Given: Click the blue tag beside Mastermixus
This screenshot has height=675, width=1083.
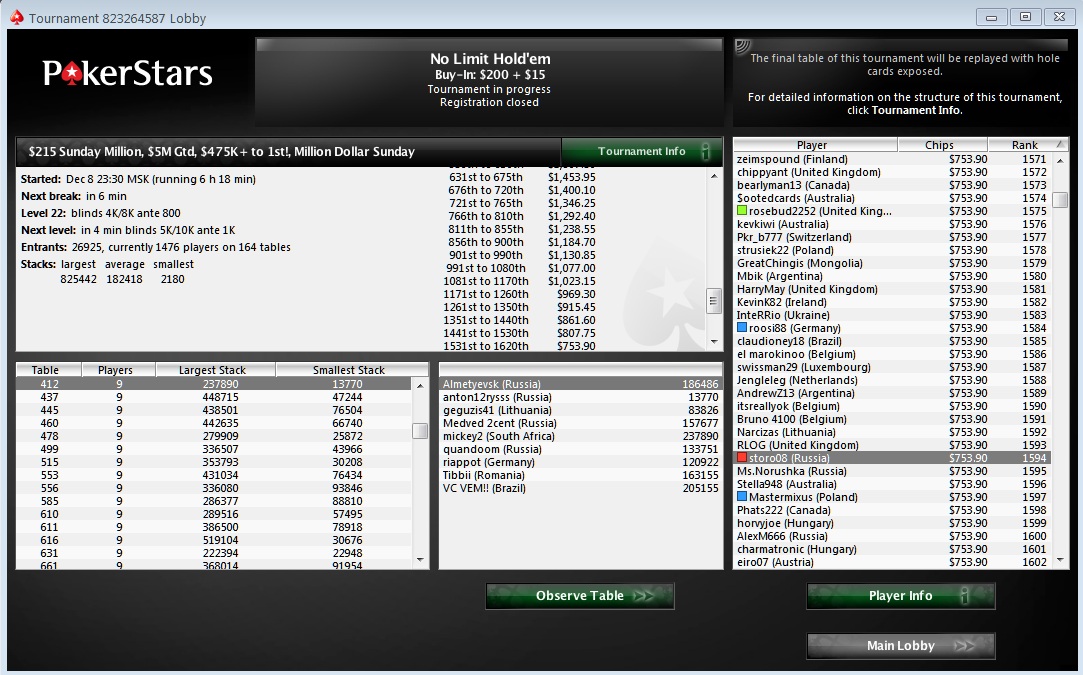Looking at the screenshot, I should (x=742, y=496).
